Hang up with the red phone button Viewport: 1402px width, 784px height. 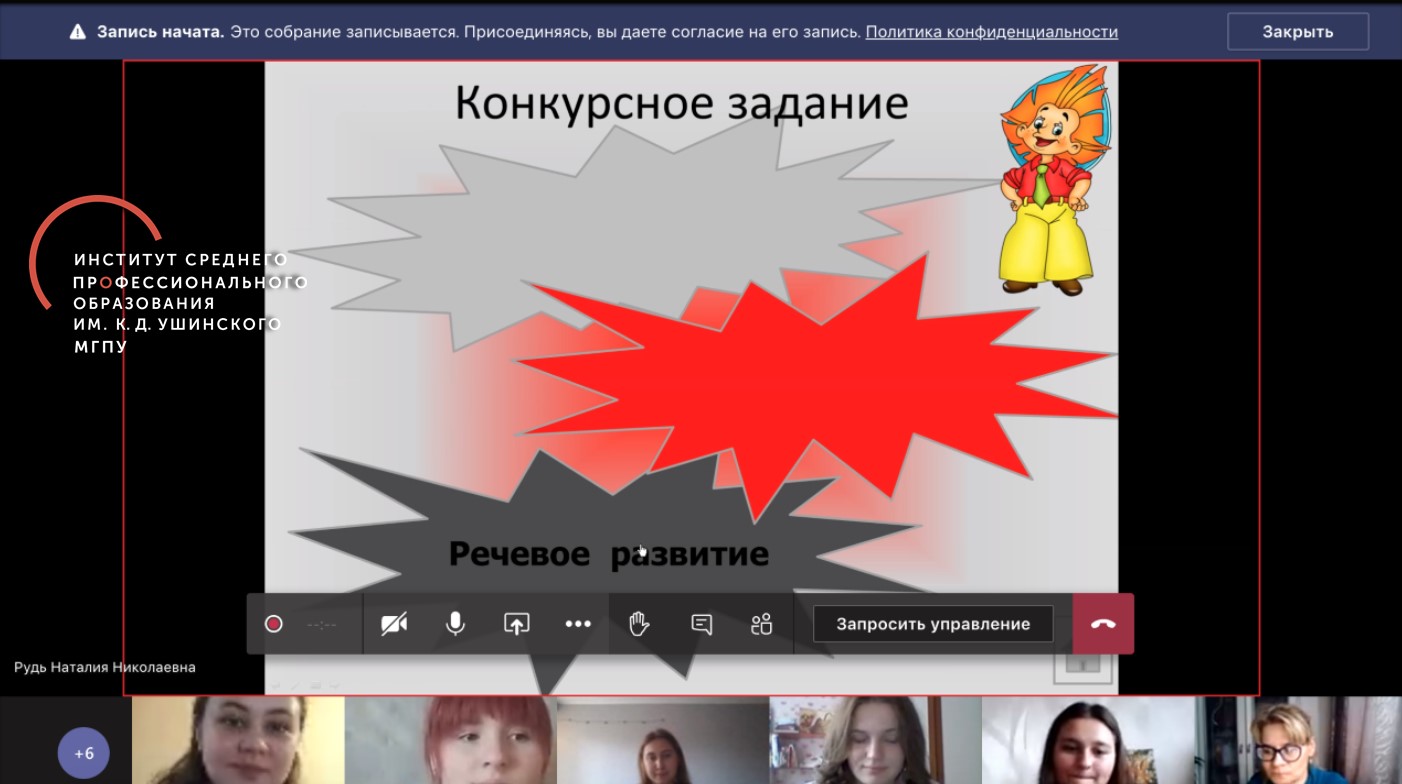[1103, 624]
